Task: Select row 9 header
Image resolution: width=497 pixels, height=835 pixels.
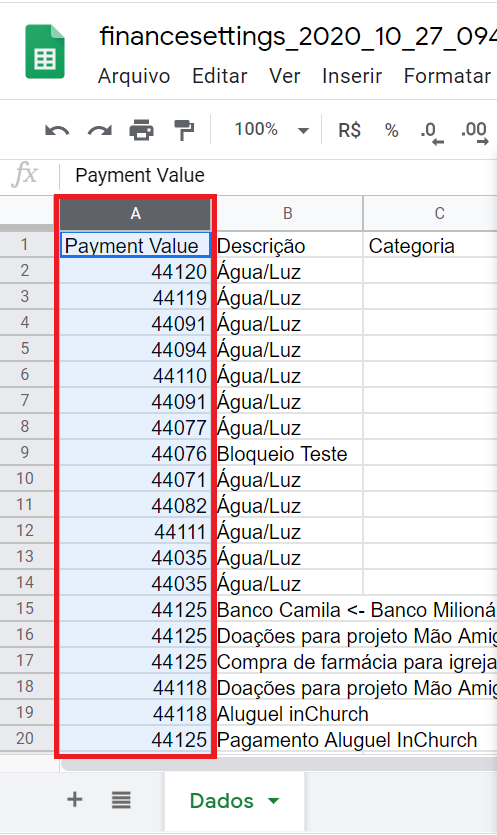Action: [26, 453]
